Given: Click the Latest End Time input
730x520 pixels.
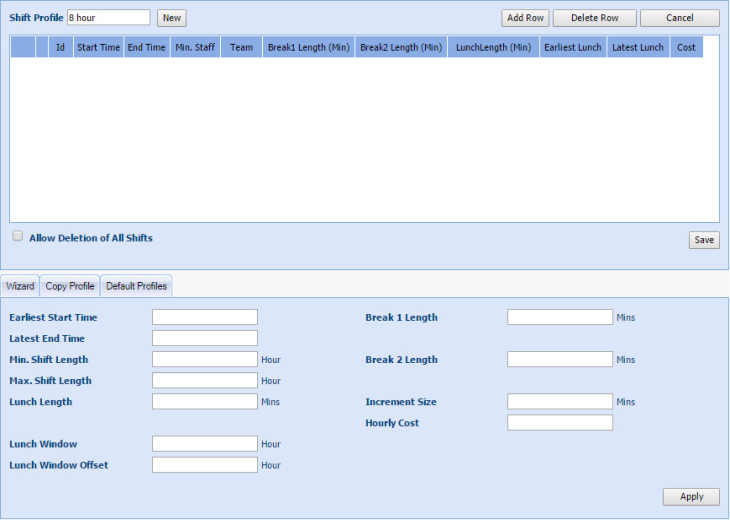Looking at the screenshot, I should coord(205,338).
